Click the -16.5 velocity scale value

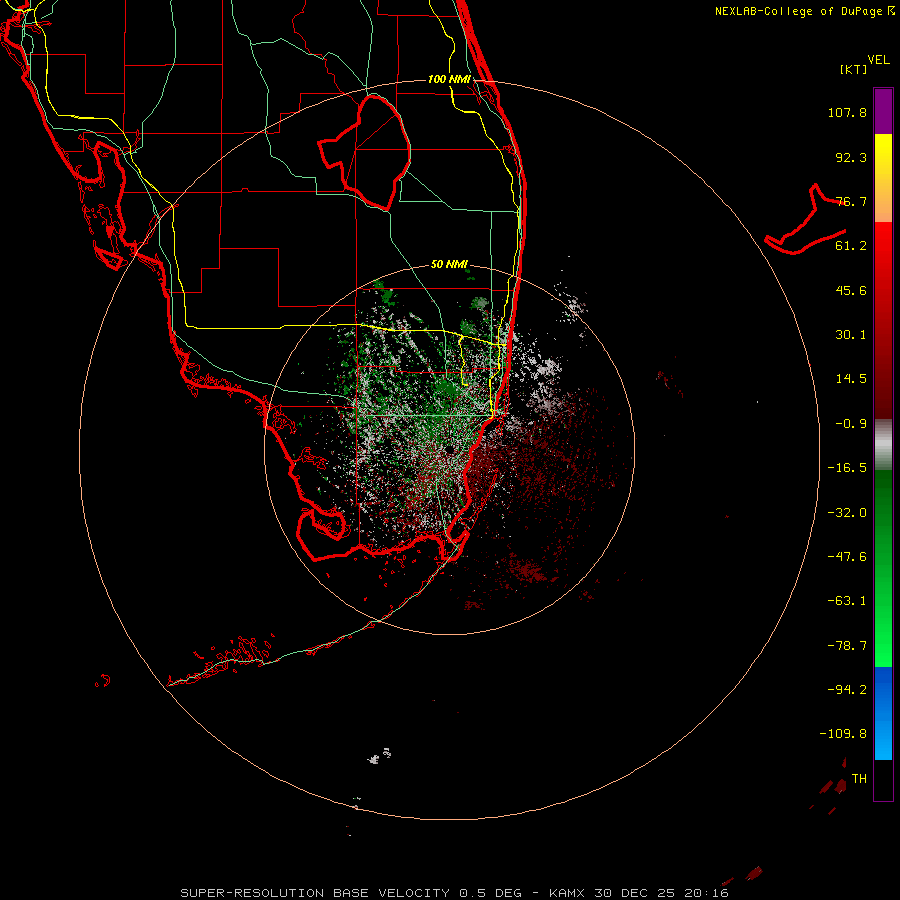coord(847,468)
